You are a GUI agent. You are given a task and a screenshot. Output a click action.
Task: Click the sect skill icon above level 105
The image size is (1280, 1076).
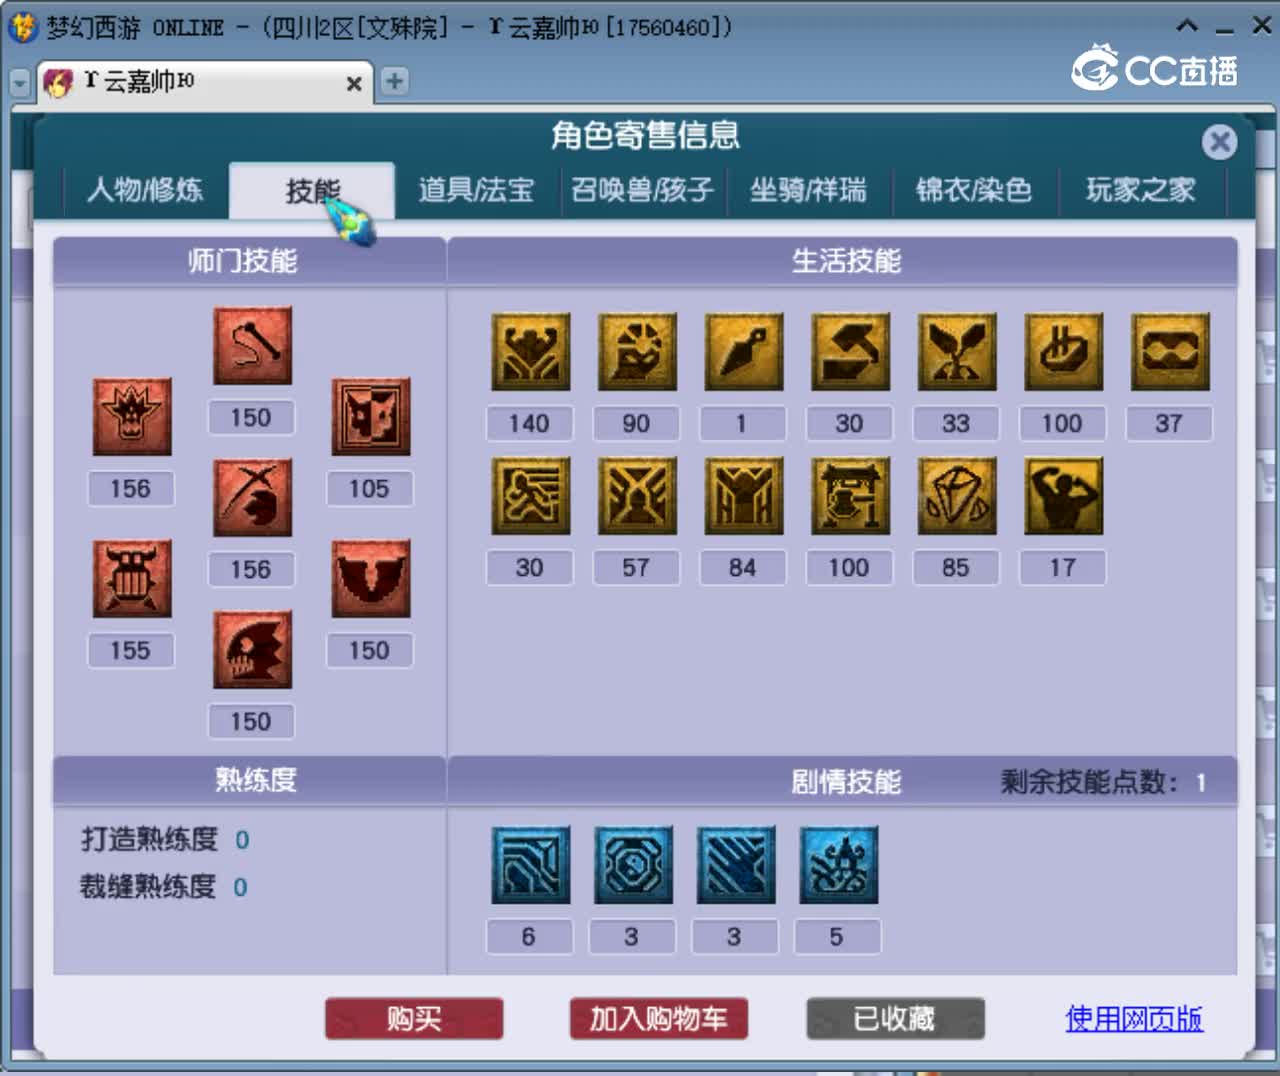click(x=371, y=417)
